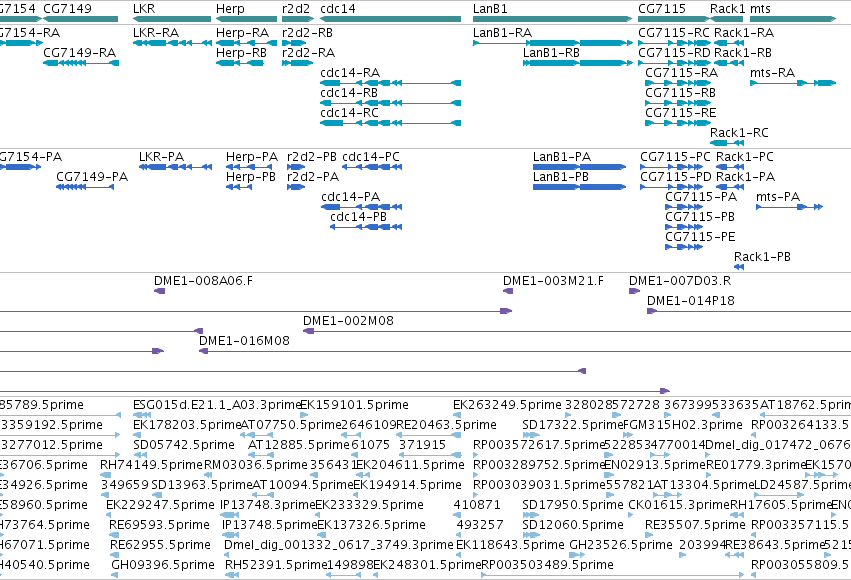Select the CG7115-PE coding segment
This screenshot has width=851, height=580.
(x=684, y=247)
